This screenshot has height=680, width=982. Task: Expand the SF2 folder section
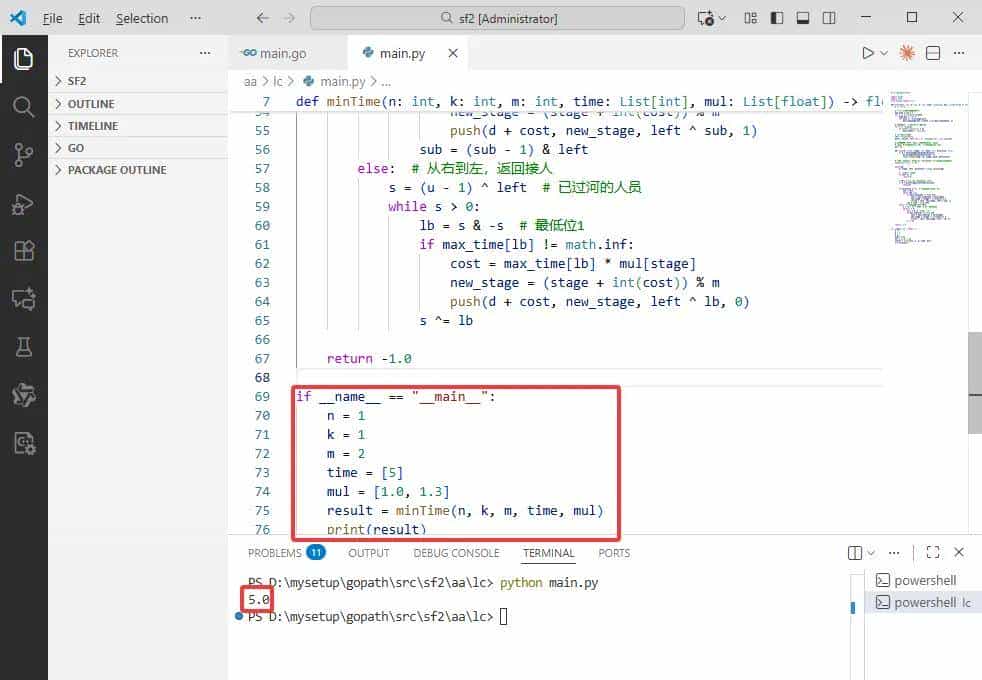tap(77, 81)
